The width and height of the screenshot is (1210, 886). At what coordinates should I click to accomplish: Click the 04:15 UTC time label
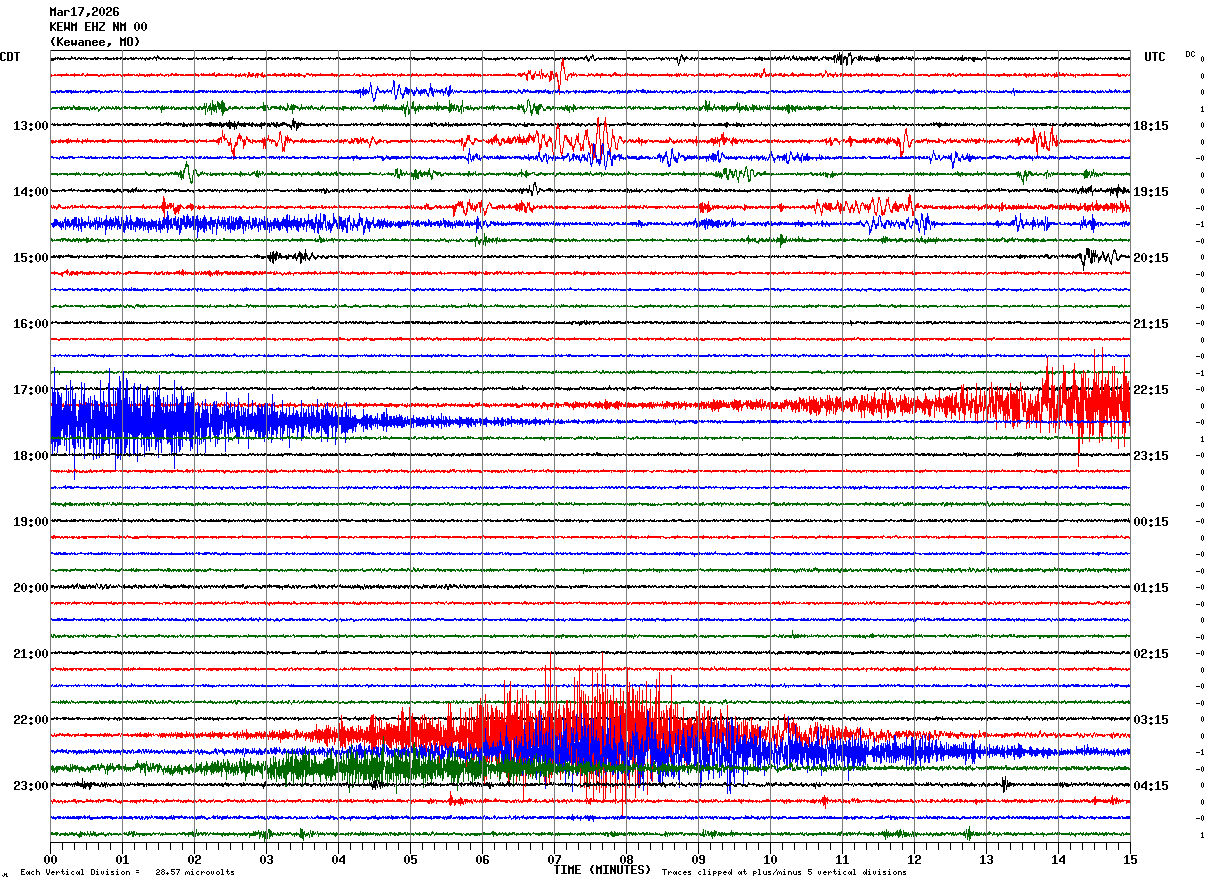coord(1151,785)
